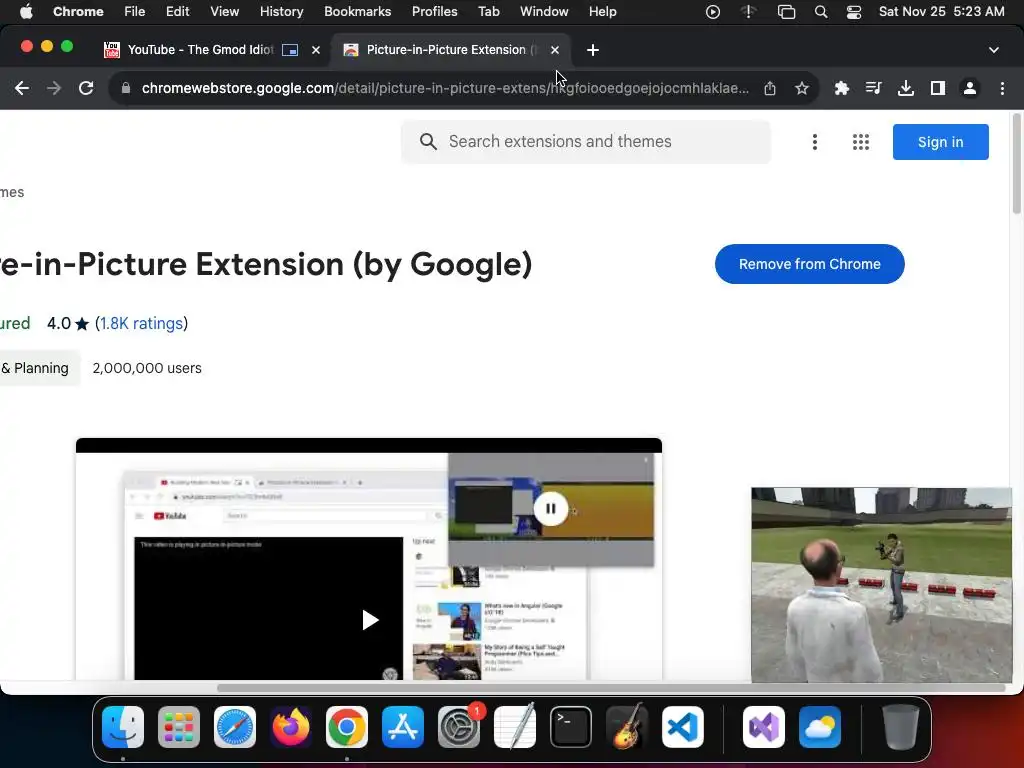1024x768 pixels.
Task: Click the horizontal page scrollbar
Action: click(x=611, y=688)
